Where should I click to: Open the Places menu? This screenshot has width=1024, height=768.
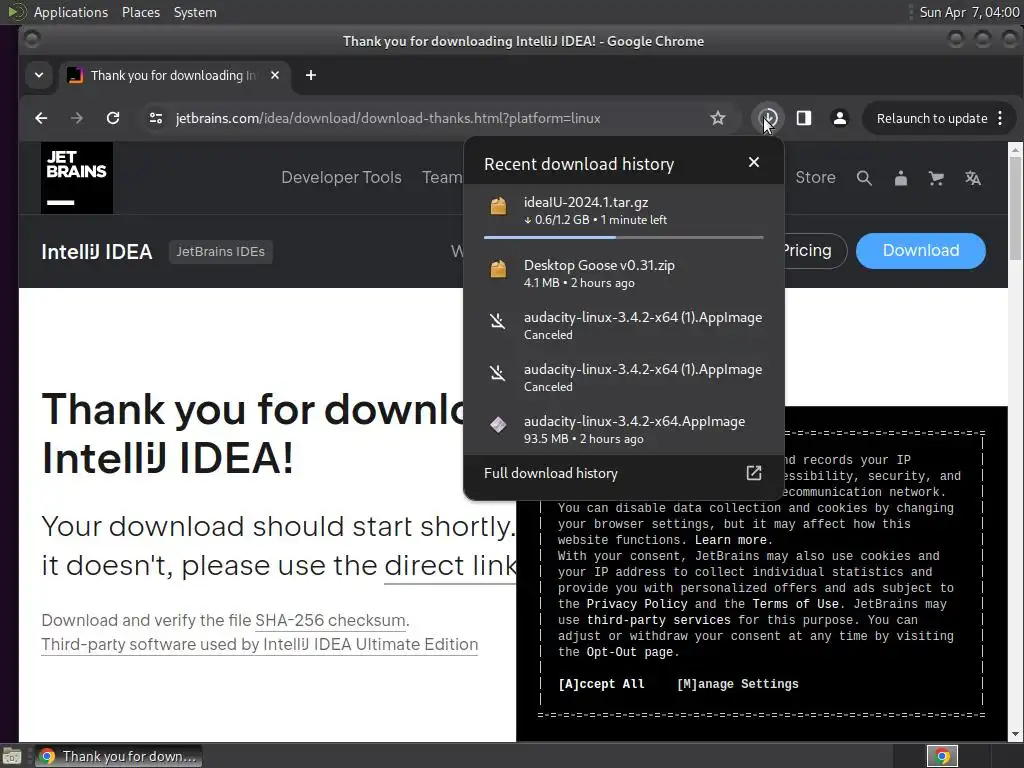(x=140, y=12)
